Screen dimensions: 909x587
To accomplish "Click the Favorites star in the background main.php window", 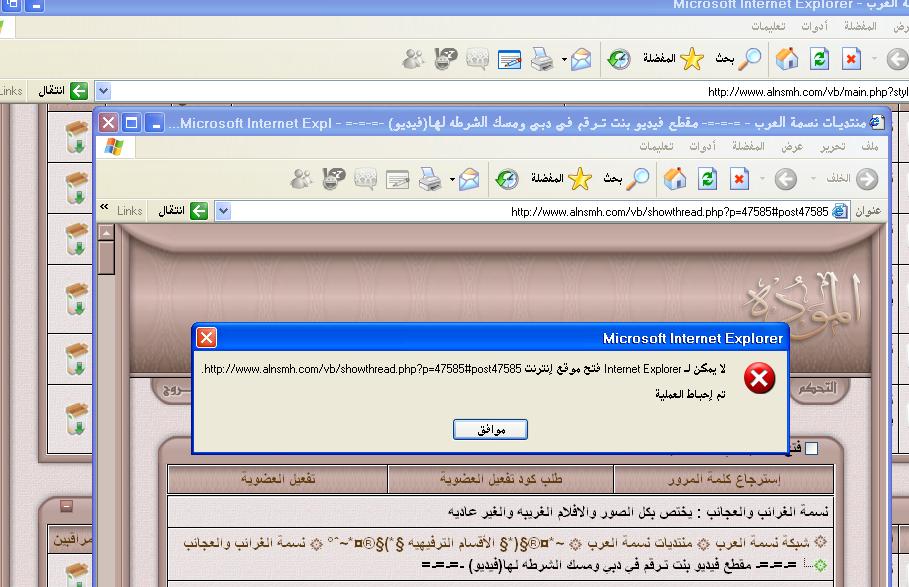I will tap(692, 59).
